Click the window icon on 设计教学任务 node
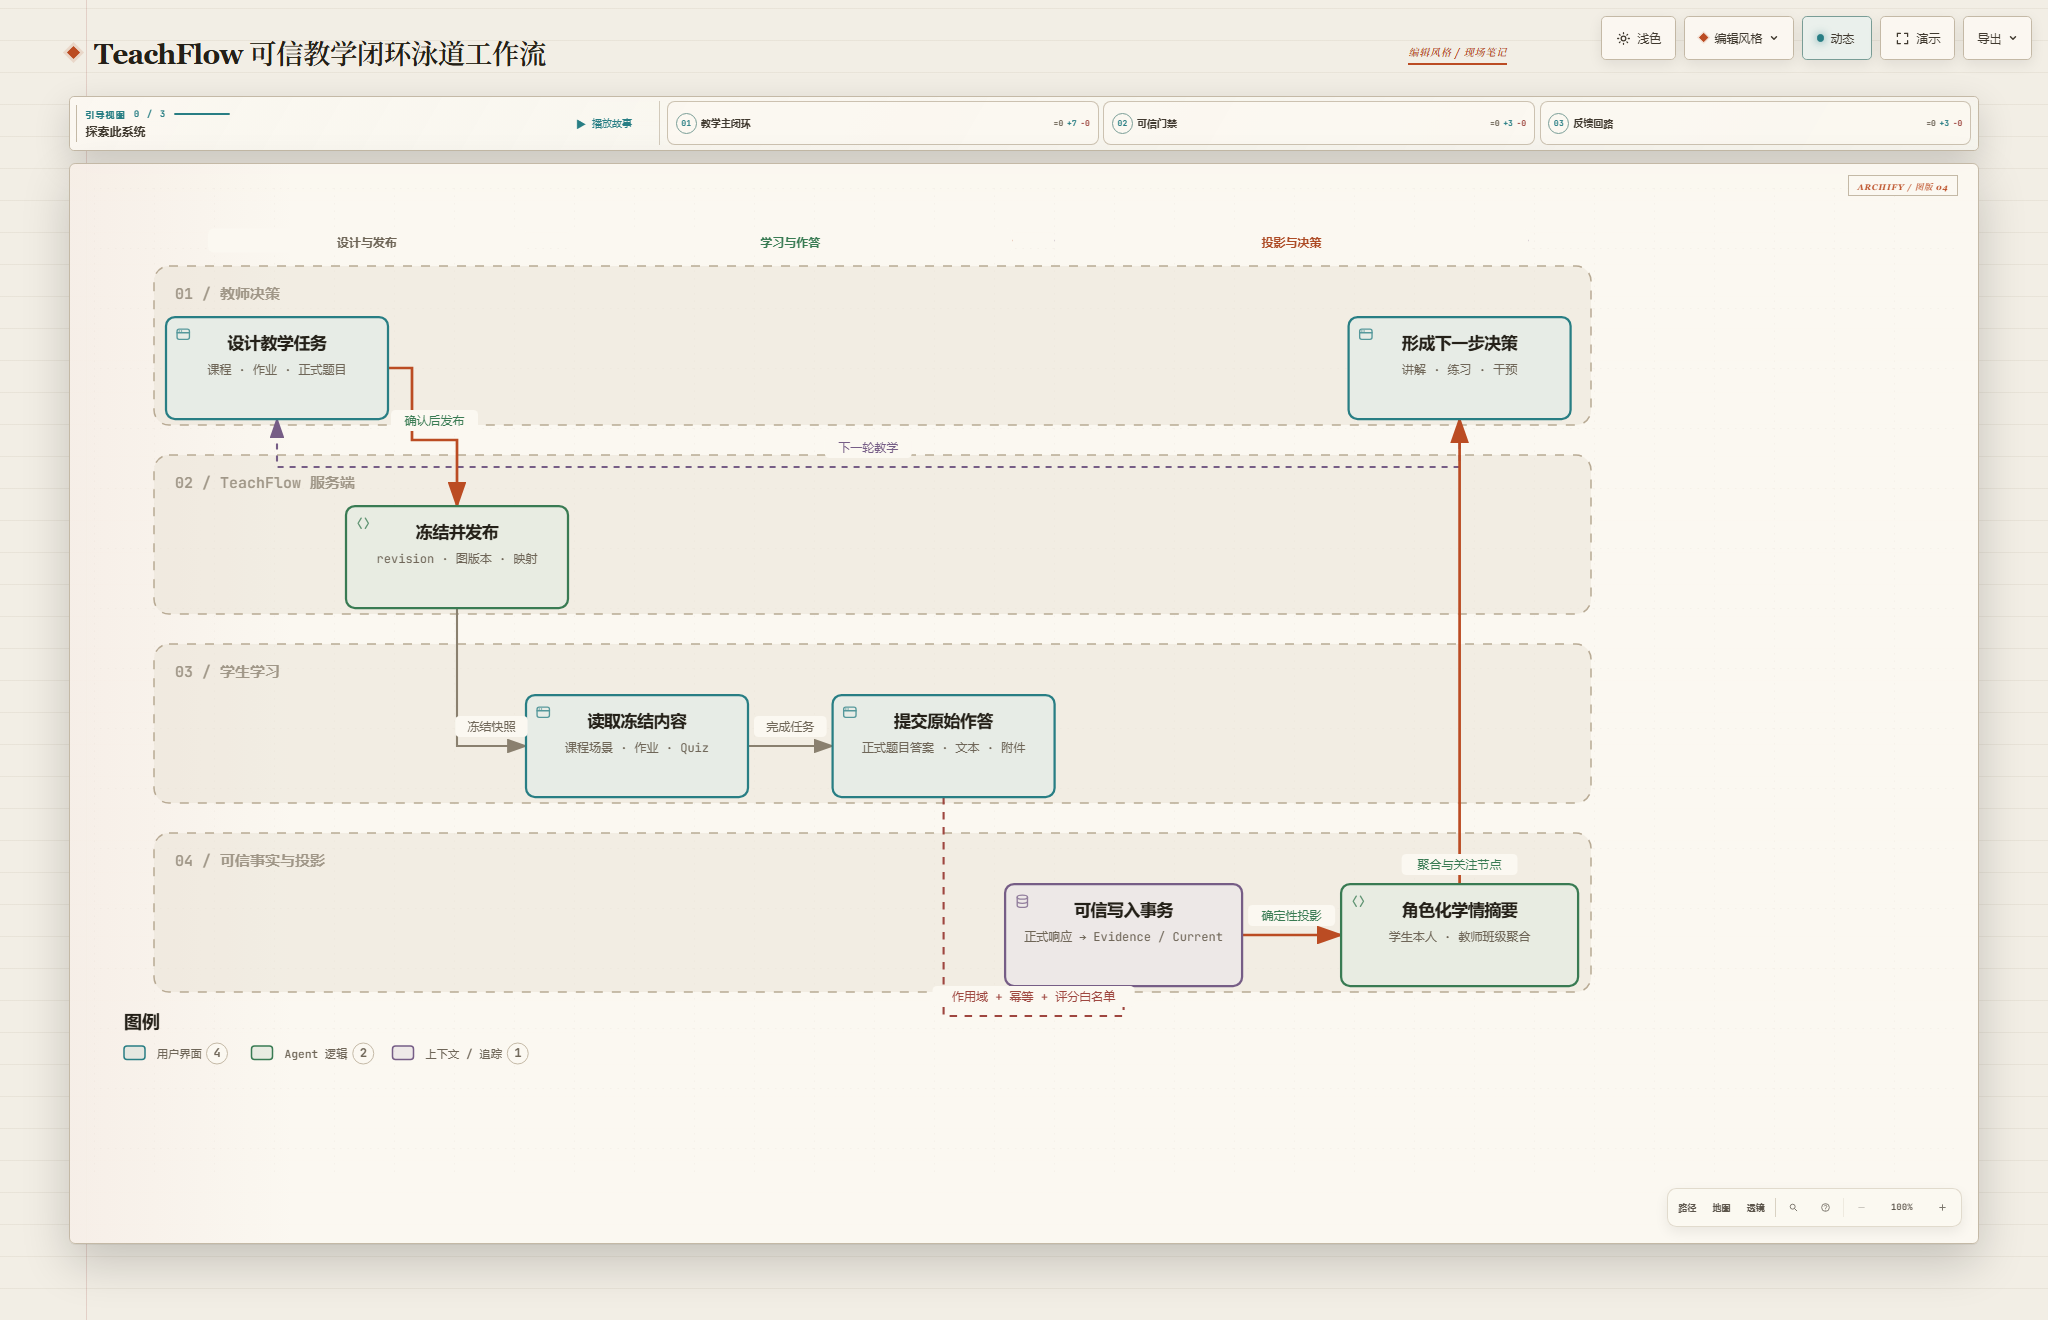 [183, 334]
